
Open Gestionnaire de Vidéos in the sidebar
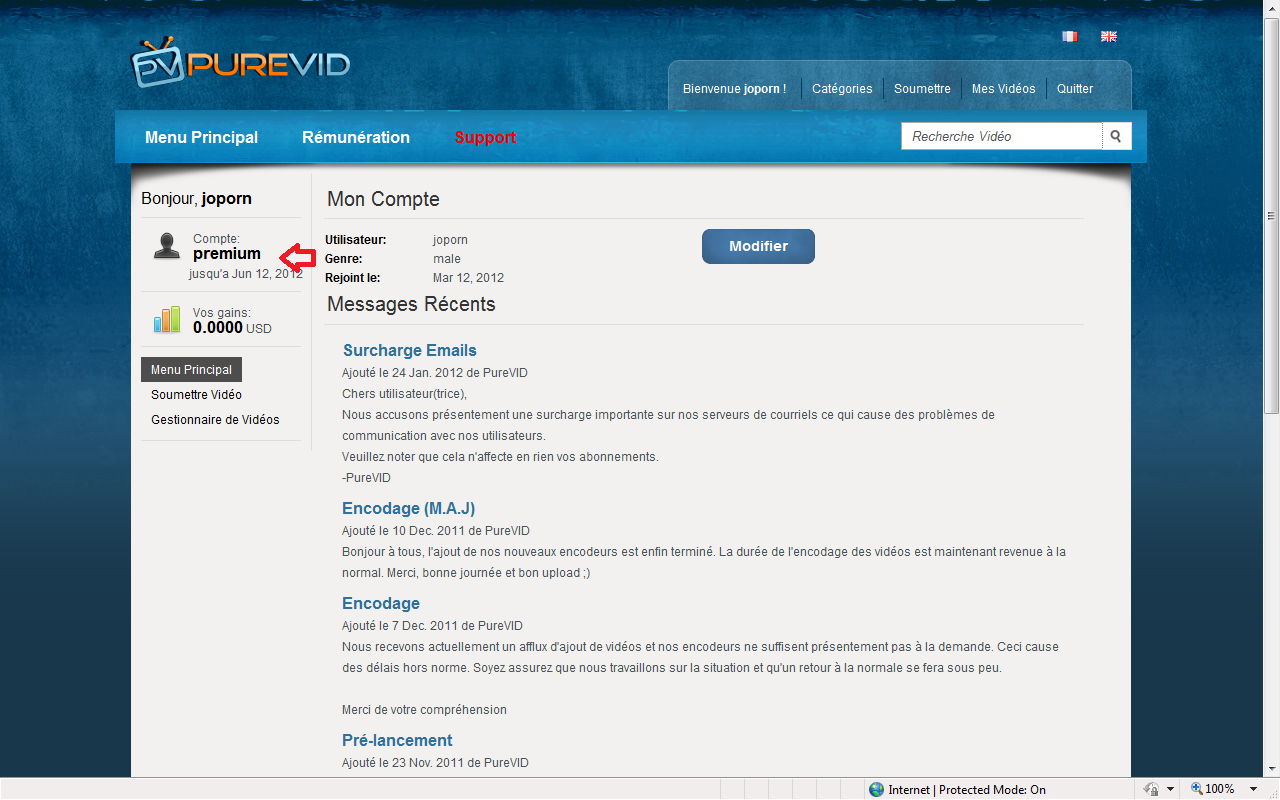[x=215, y=420]
